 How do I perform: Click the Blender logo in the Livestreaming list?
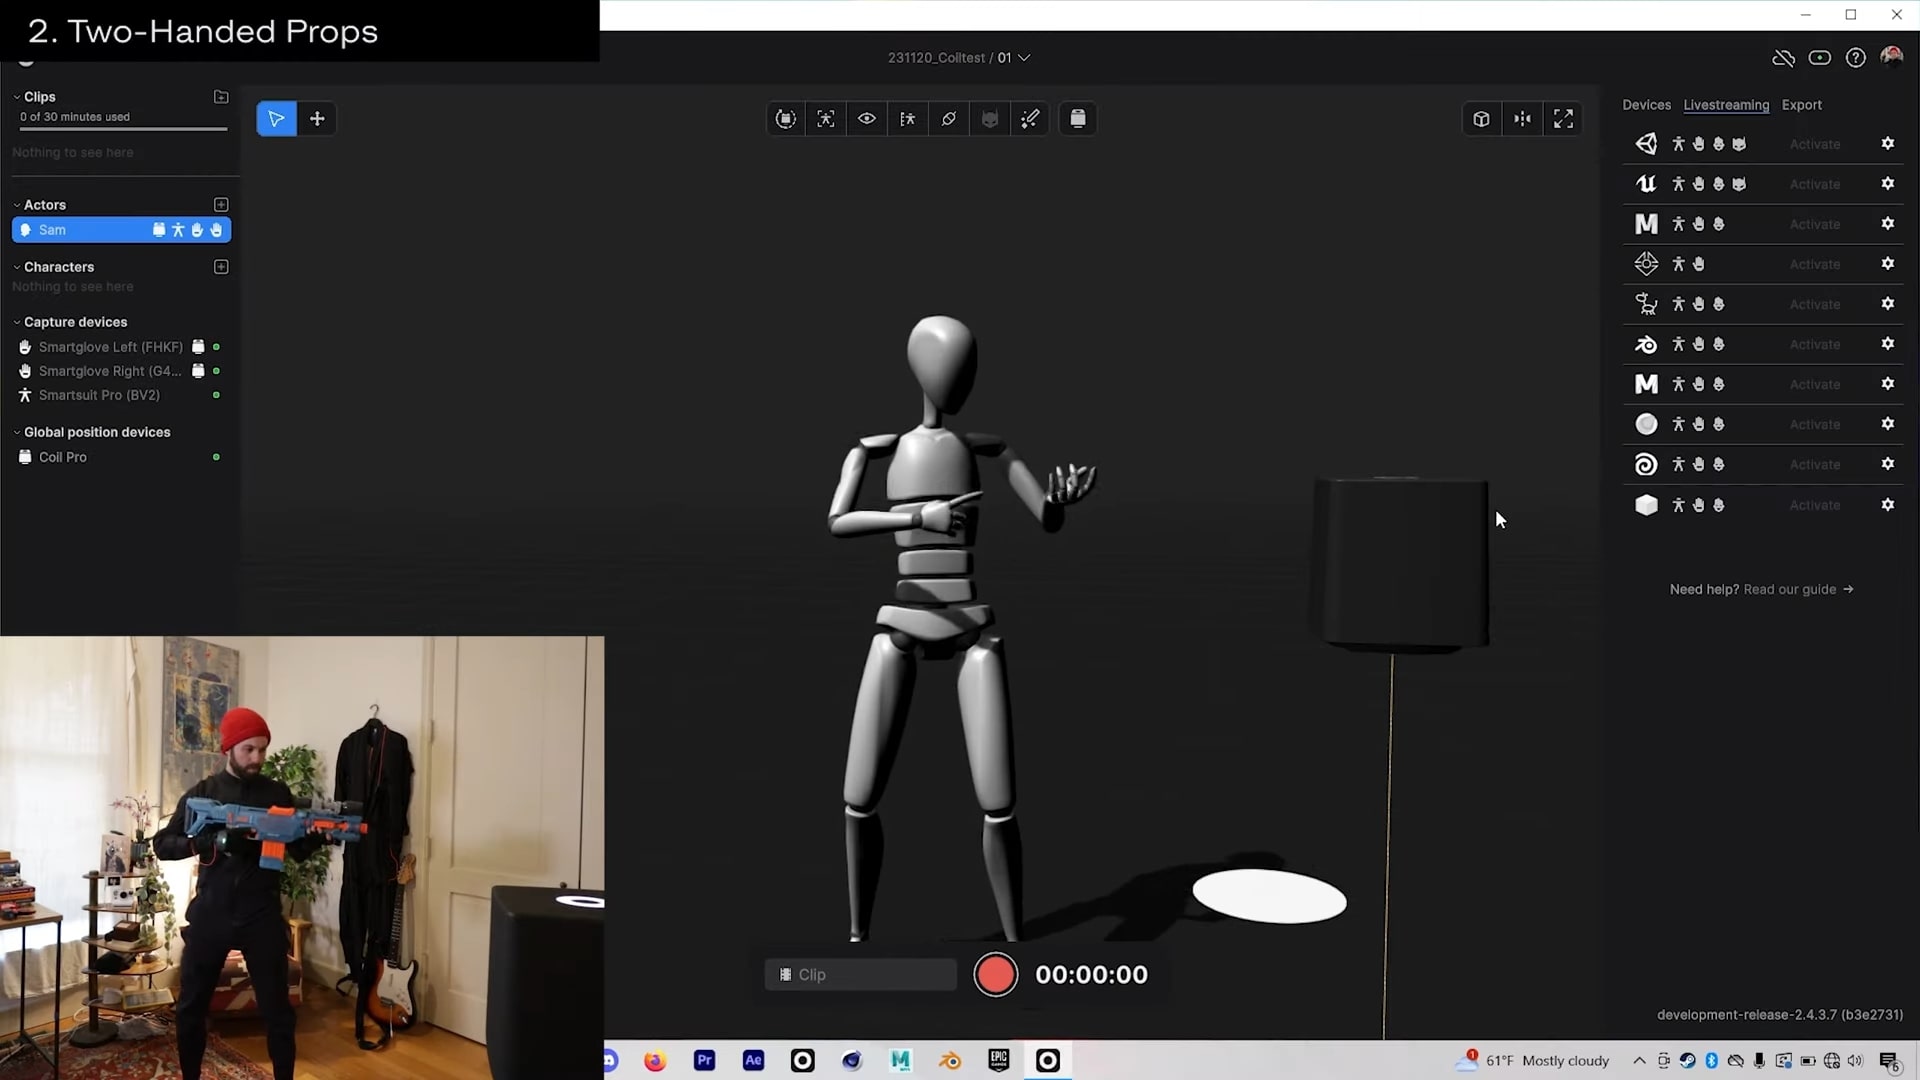pyautogui.click(x=1646, y=344)
